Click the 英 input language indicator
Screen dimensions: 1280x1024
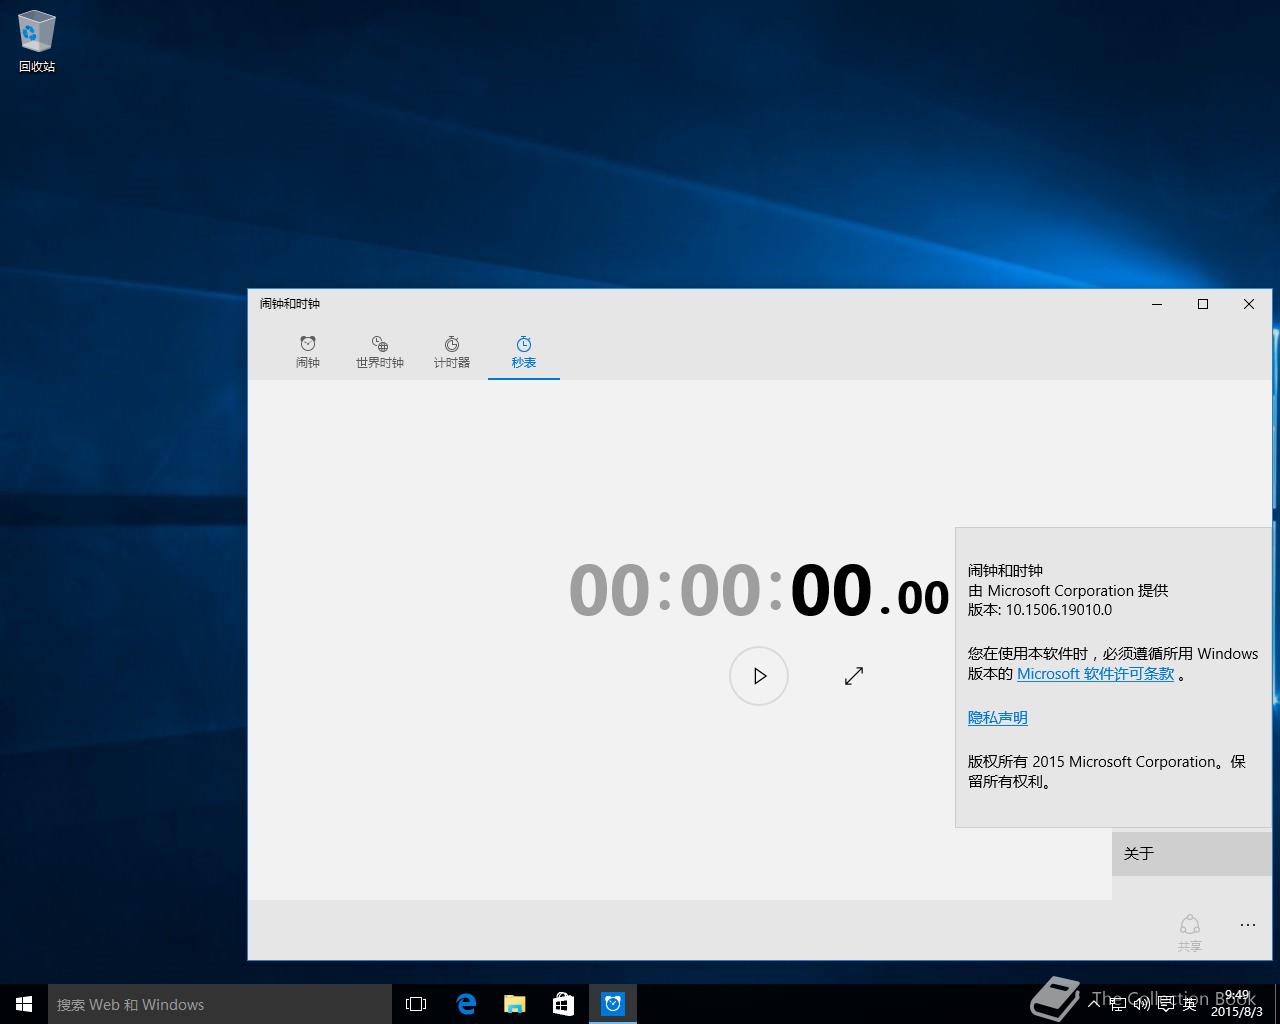coord(1189,1004)
